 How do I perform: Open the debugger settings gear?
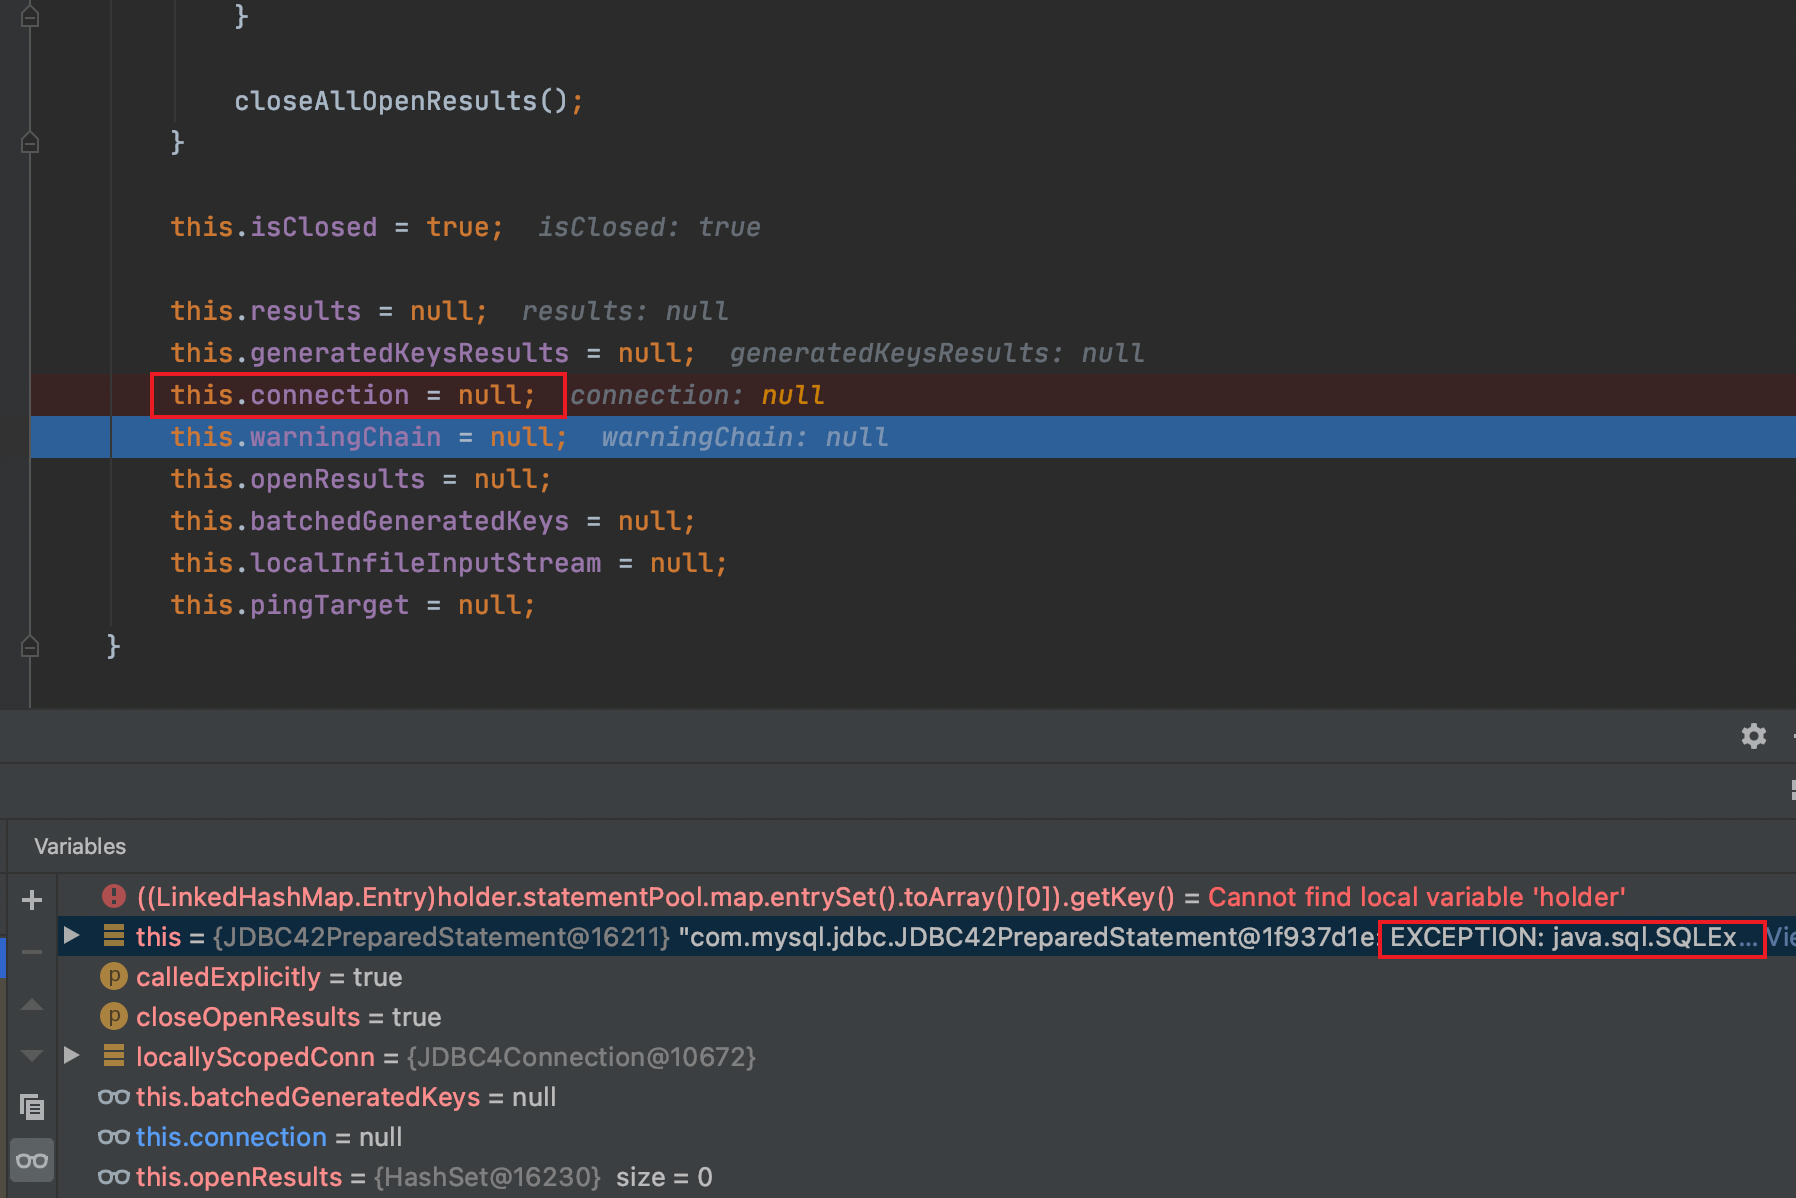coord(1753,736)
